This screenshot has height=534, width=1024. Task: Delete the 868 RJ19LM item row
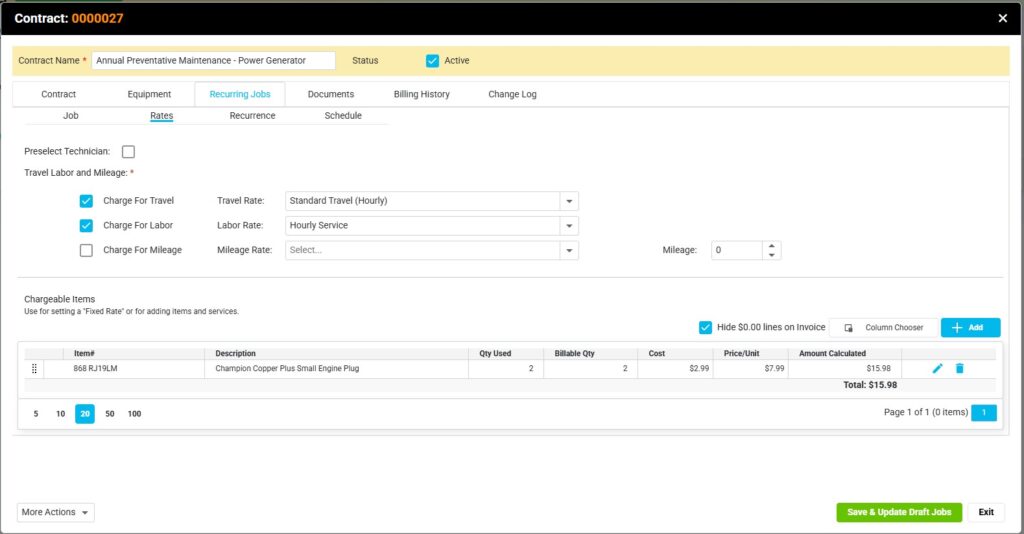tap(959, 368)
